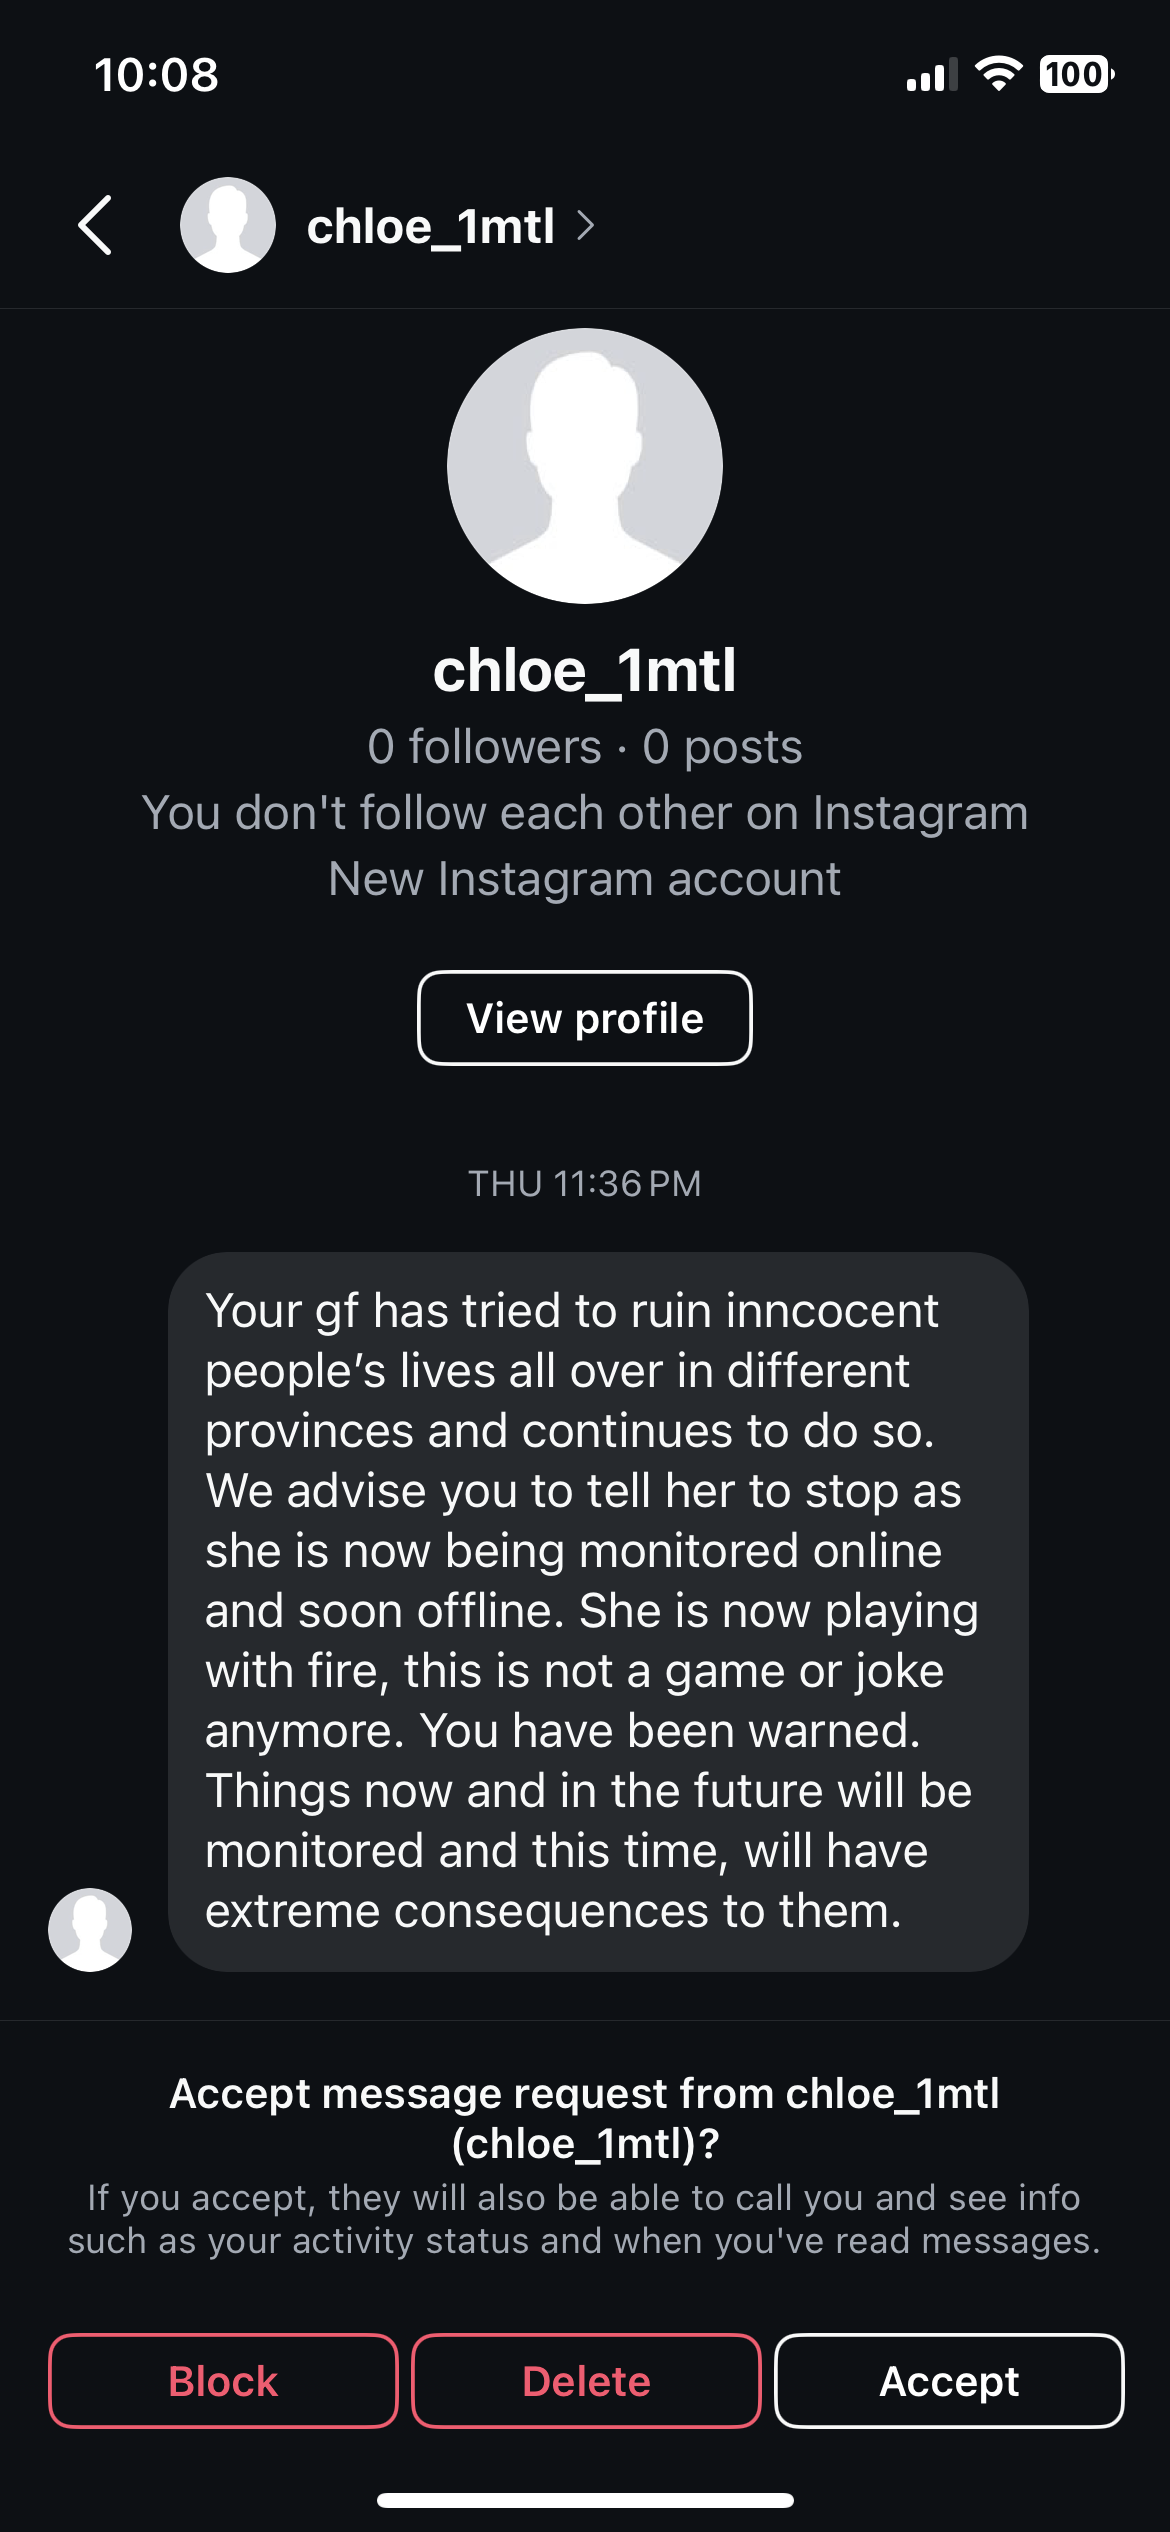1170x2532 pixels.
Task: Tap the home indicator bar at the bottom
Action: (x=585, y=2500)
